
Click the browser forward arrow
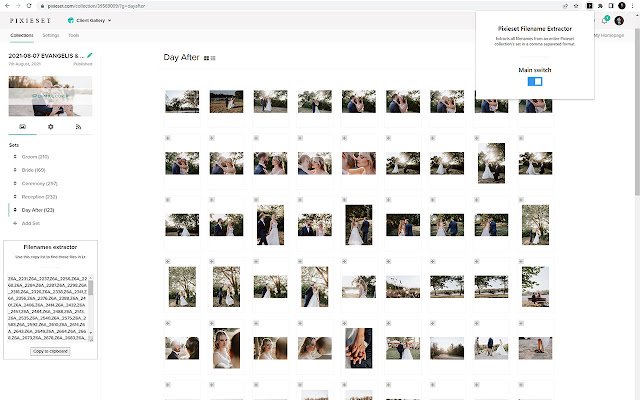pos(18,6)
